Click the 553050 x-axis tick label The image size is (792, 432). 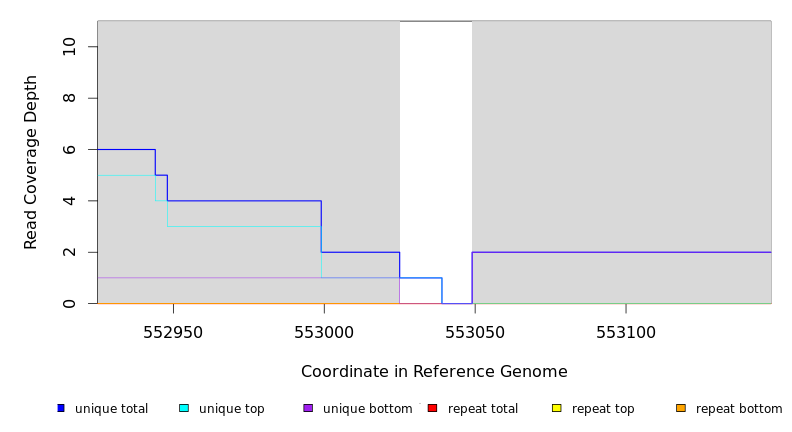[x=475, y=332]
